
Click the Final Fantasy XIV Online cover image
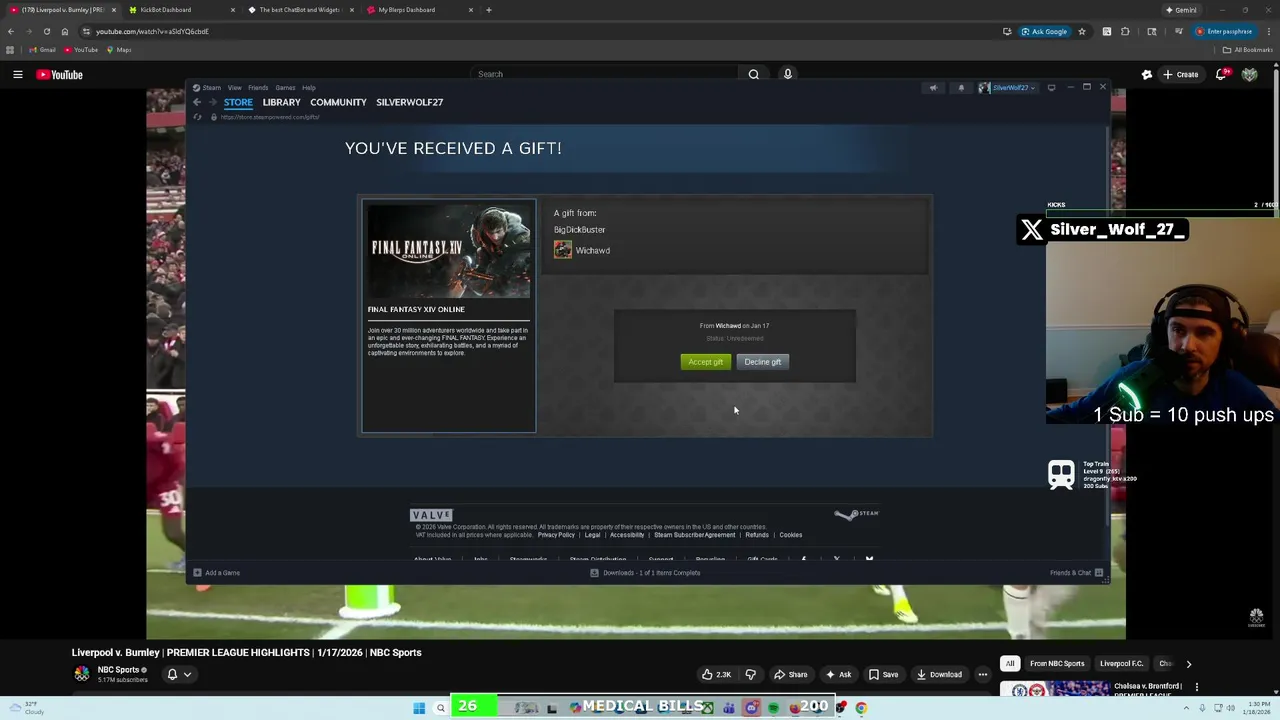[x=448, y=251]
